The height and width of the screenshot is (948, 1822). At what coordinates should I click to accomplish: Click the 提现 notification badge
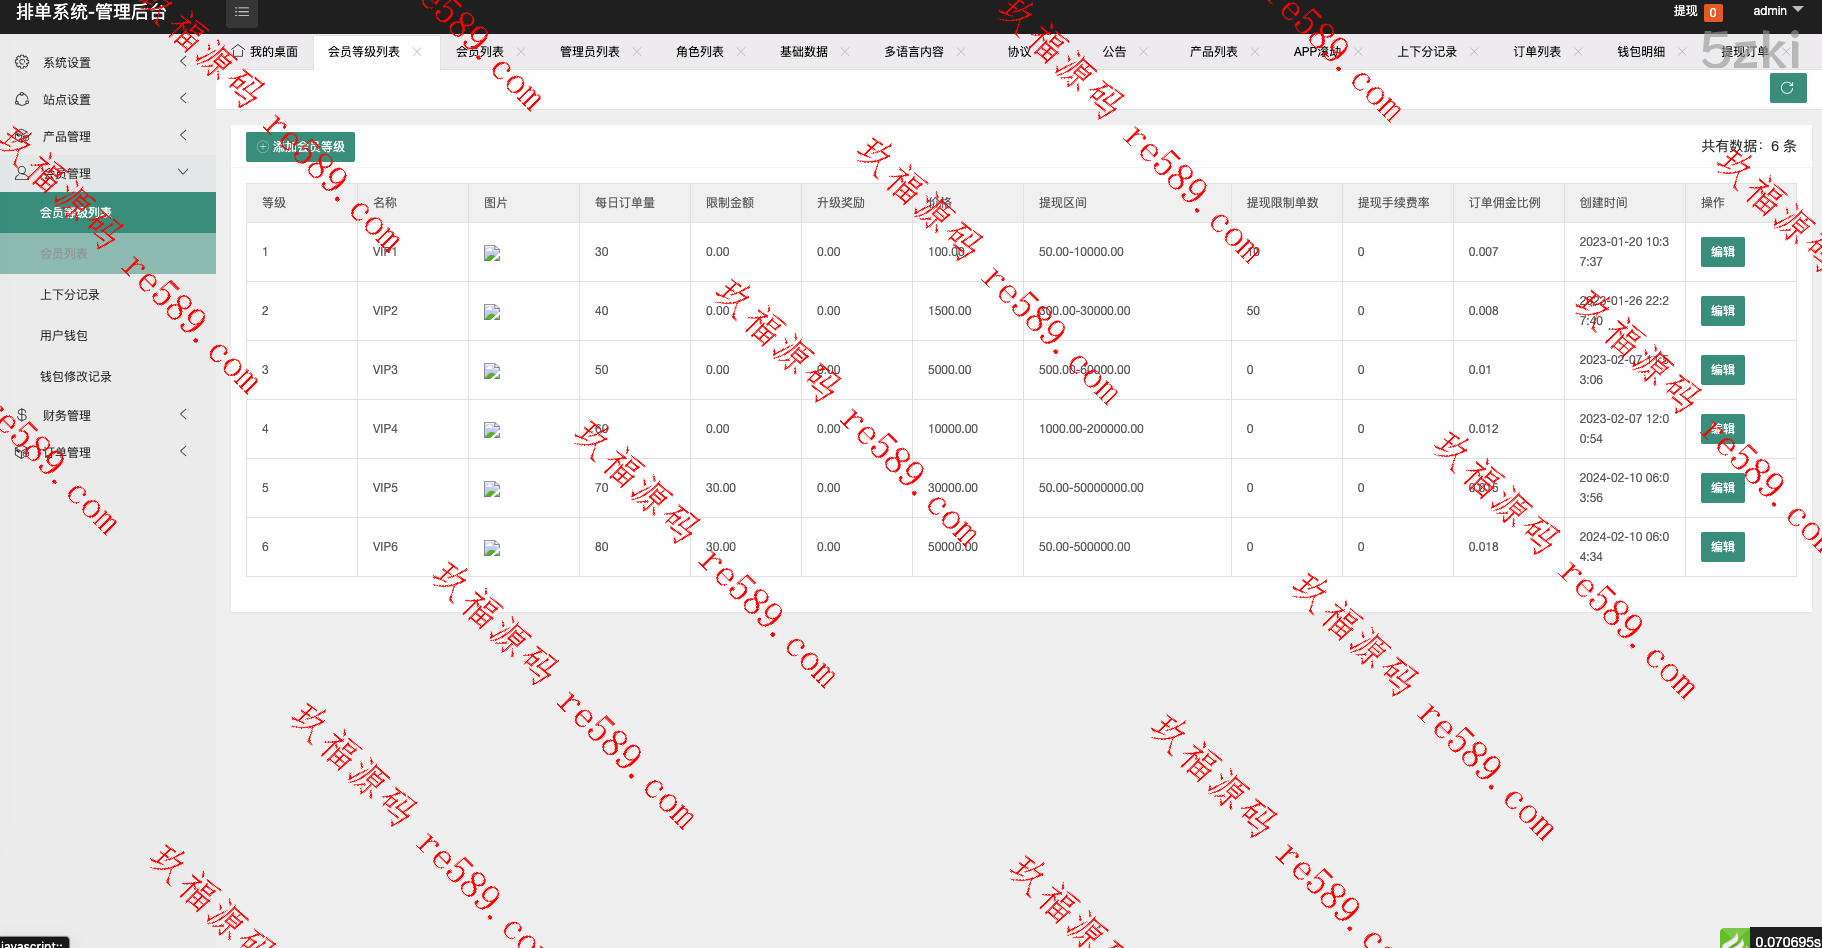[1713, 13]
